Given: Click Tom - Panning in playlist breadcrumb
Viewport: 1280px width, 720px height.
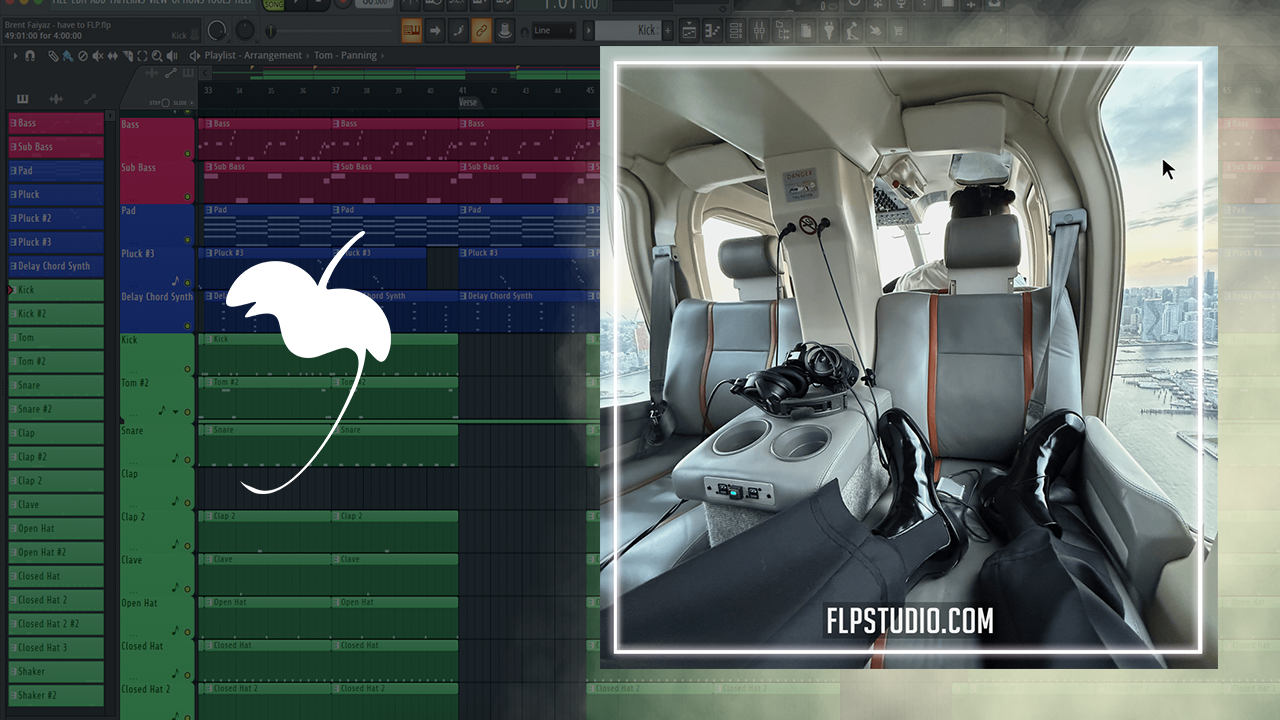Looking at the screenshot, I should pyautogui.click(x=345, y=56).
